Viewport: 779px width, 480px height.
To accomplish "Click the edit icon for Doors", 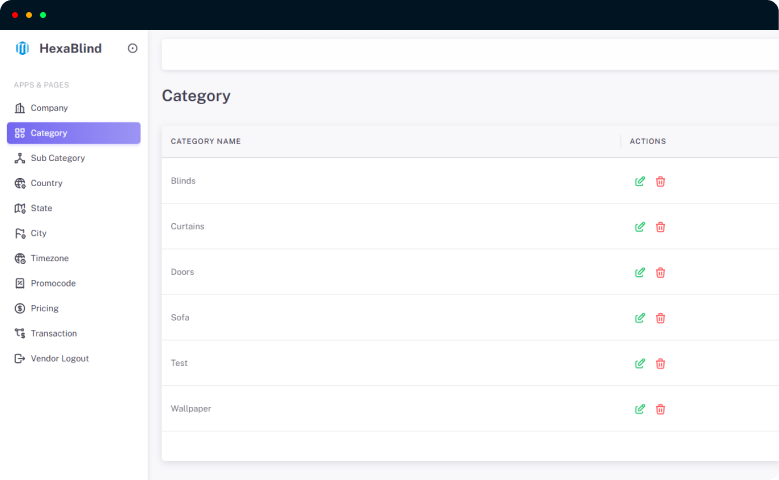I will pyautogui.click(x=640, y=272).
